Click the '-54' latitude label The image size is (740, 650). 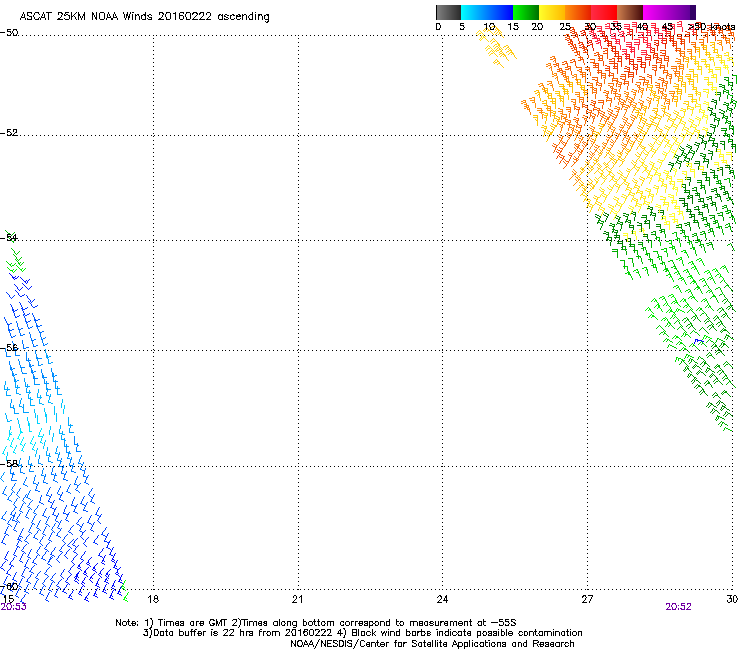[9, 237]
